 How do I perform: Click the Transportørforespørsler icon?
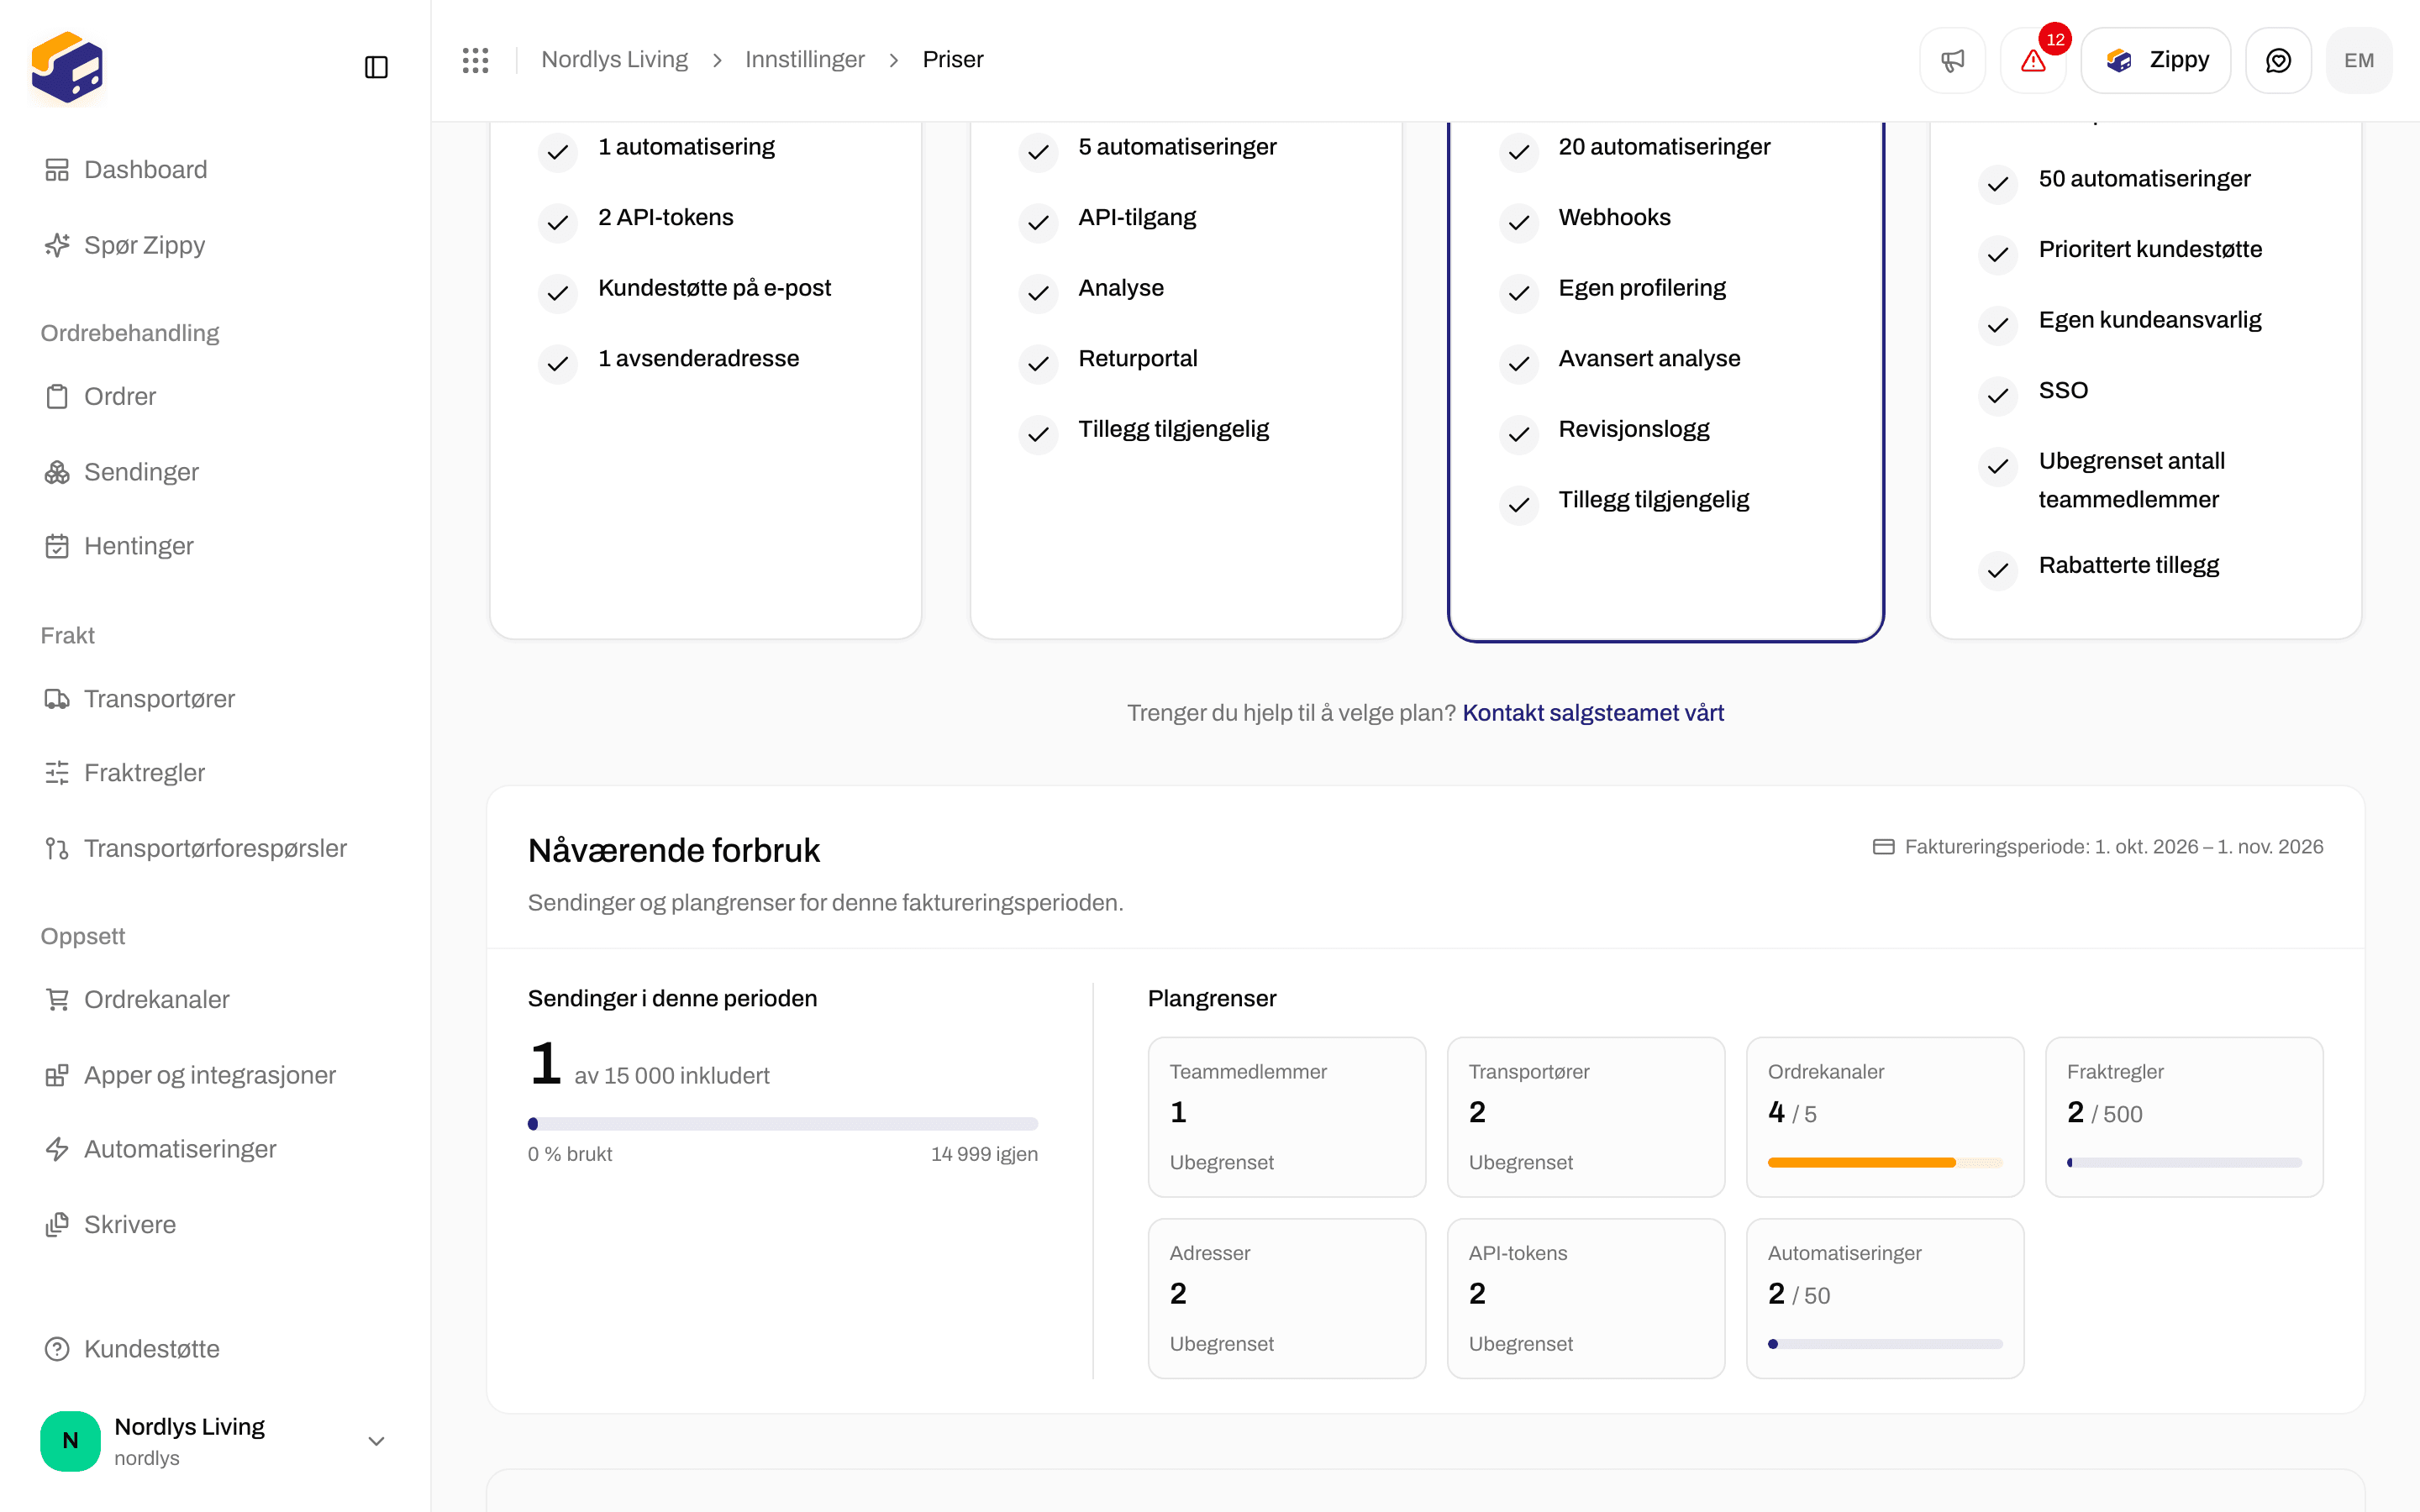coord(57,848)
